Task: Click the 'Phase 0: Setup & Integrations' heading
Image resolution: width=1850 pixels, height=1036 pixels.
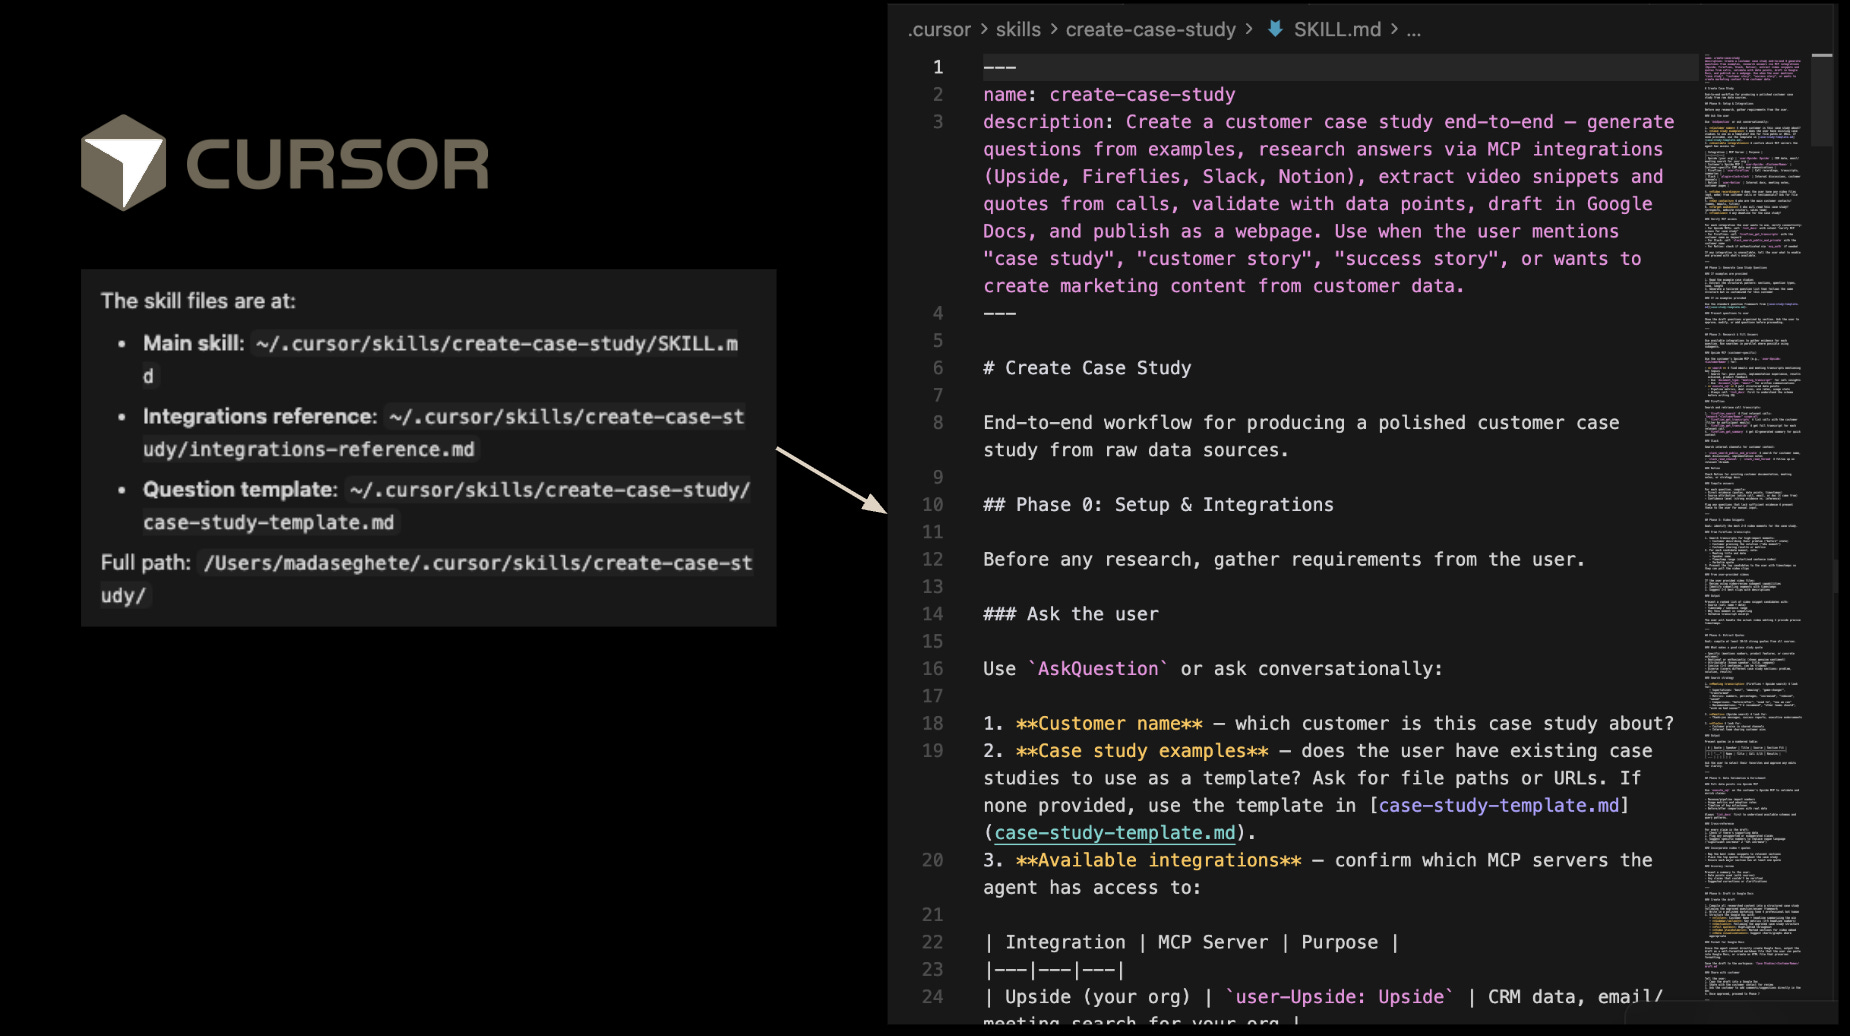Action: (1158, 505)
